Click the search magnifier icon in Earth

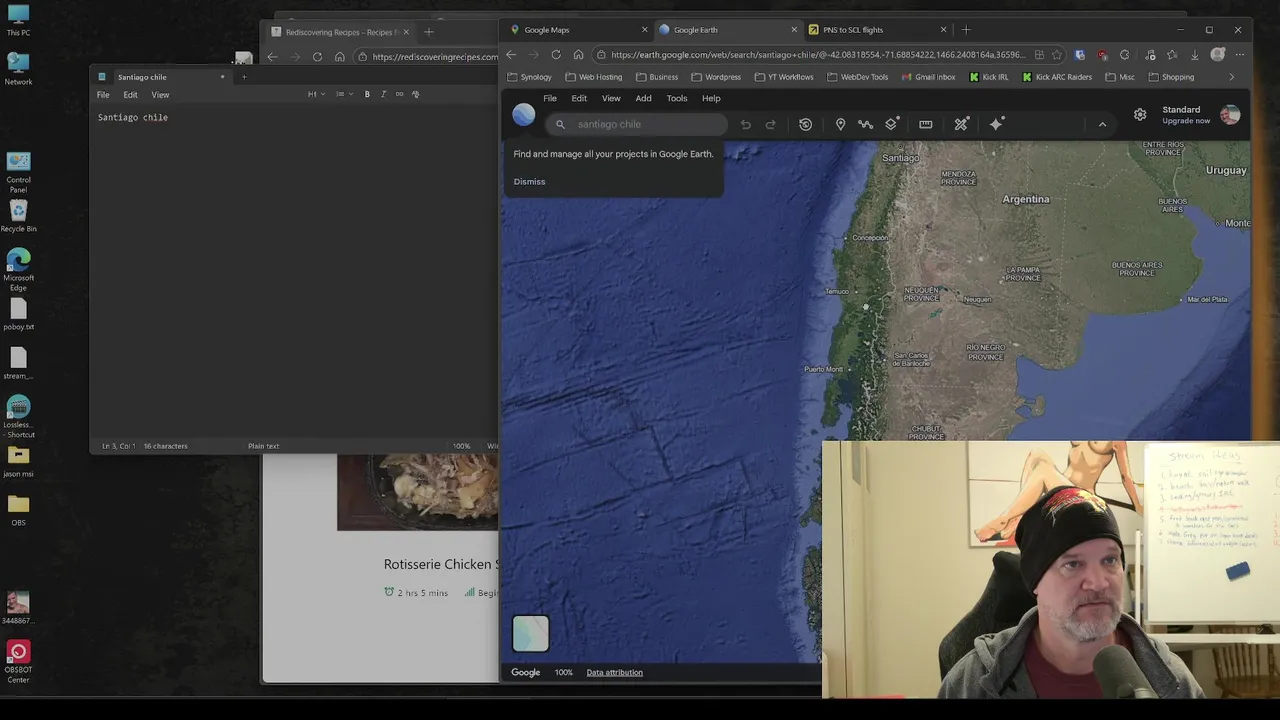pyautogui.click(x=560, y=125)
